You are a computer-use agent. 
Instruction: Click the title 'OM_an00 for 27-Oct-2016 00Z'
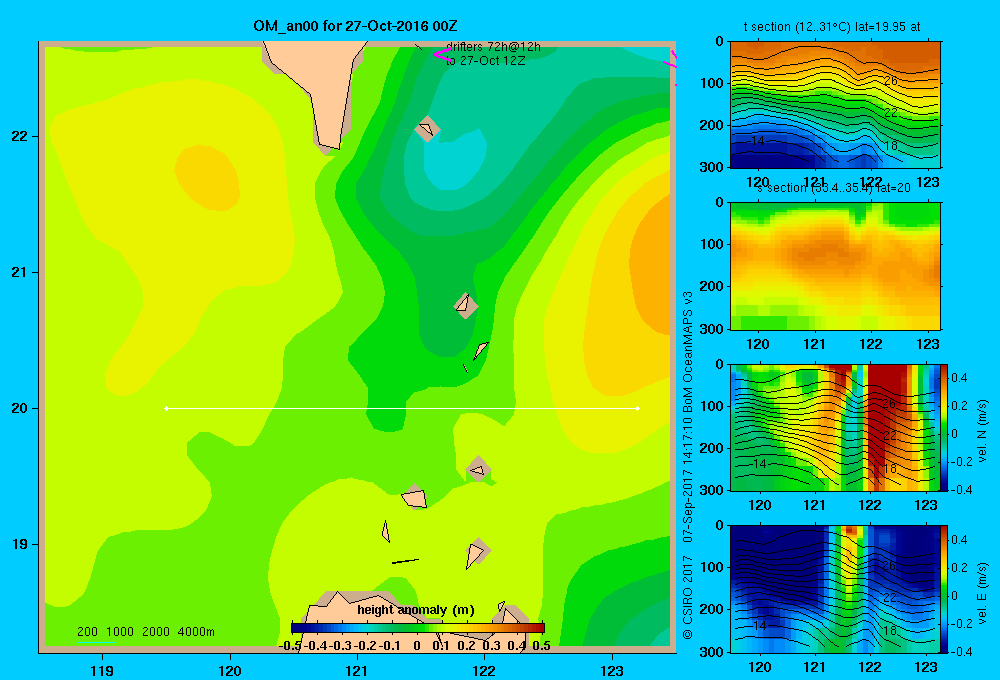pos(355,26)
